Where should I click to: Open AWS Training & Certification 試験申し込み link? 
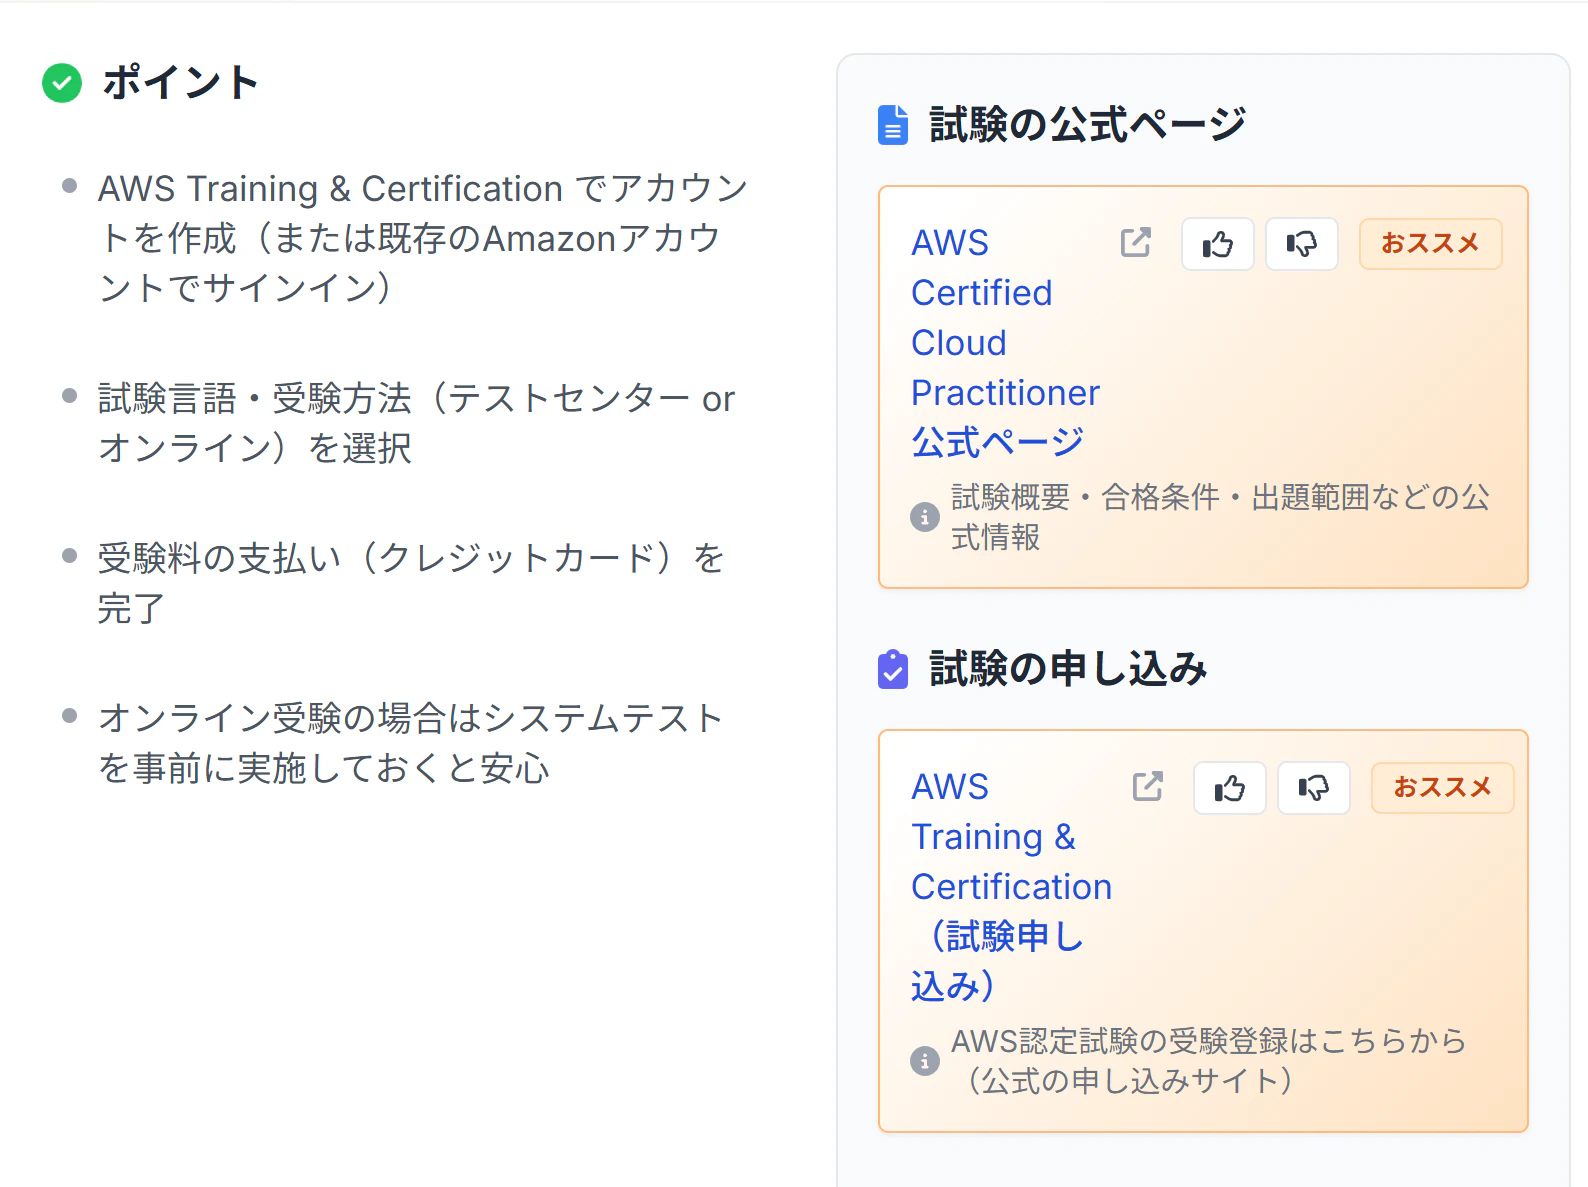(1010, 886)
